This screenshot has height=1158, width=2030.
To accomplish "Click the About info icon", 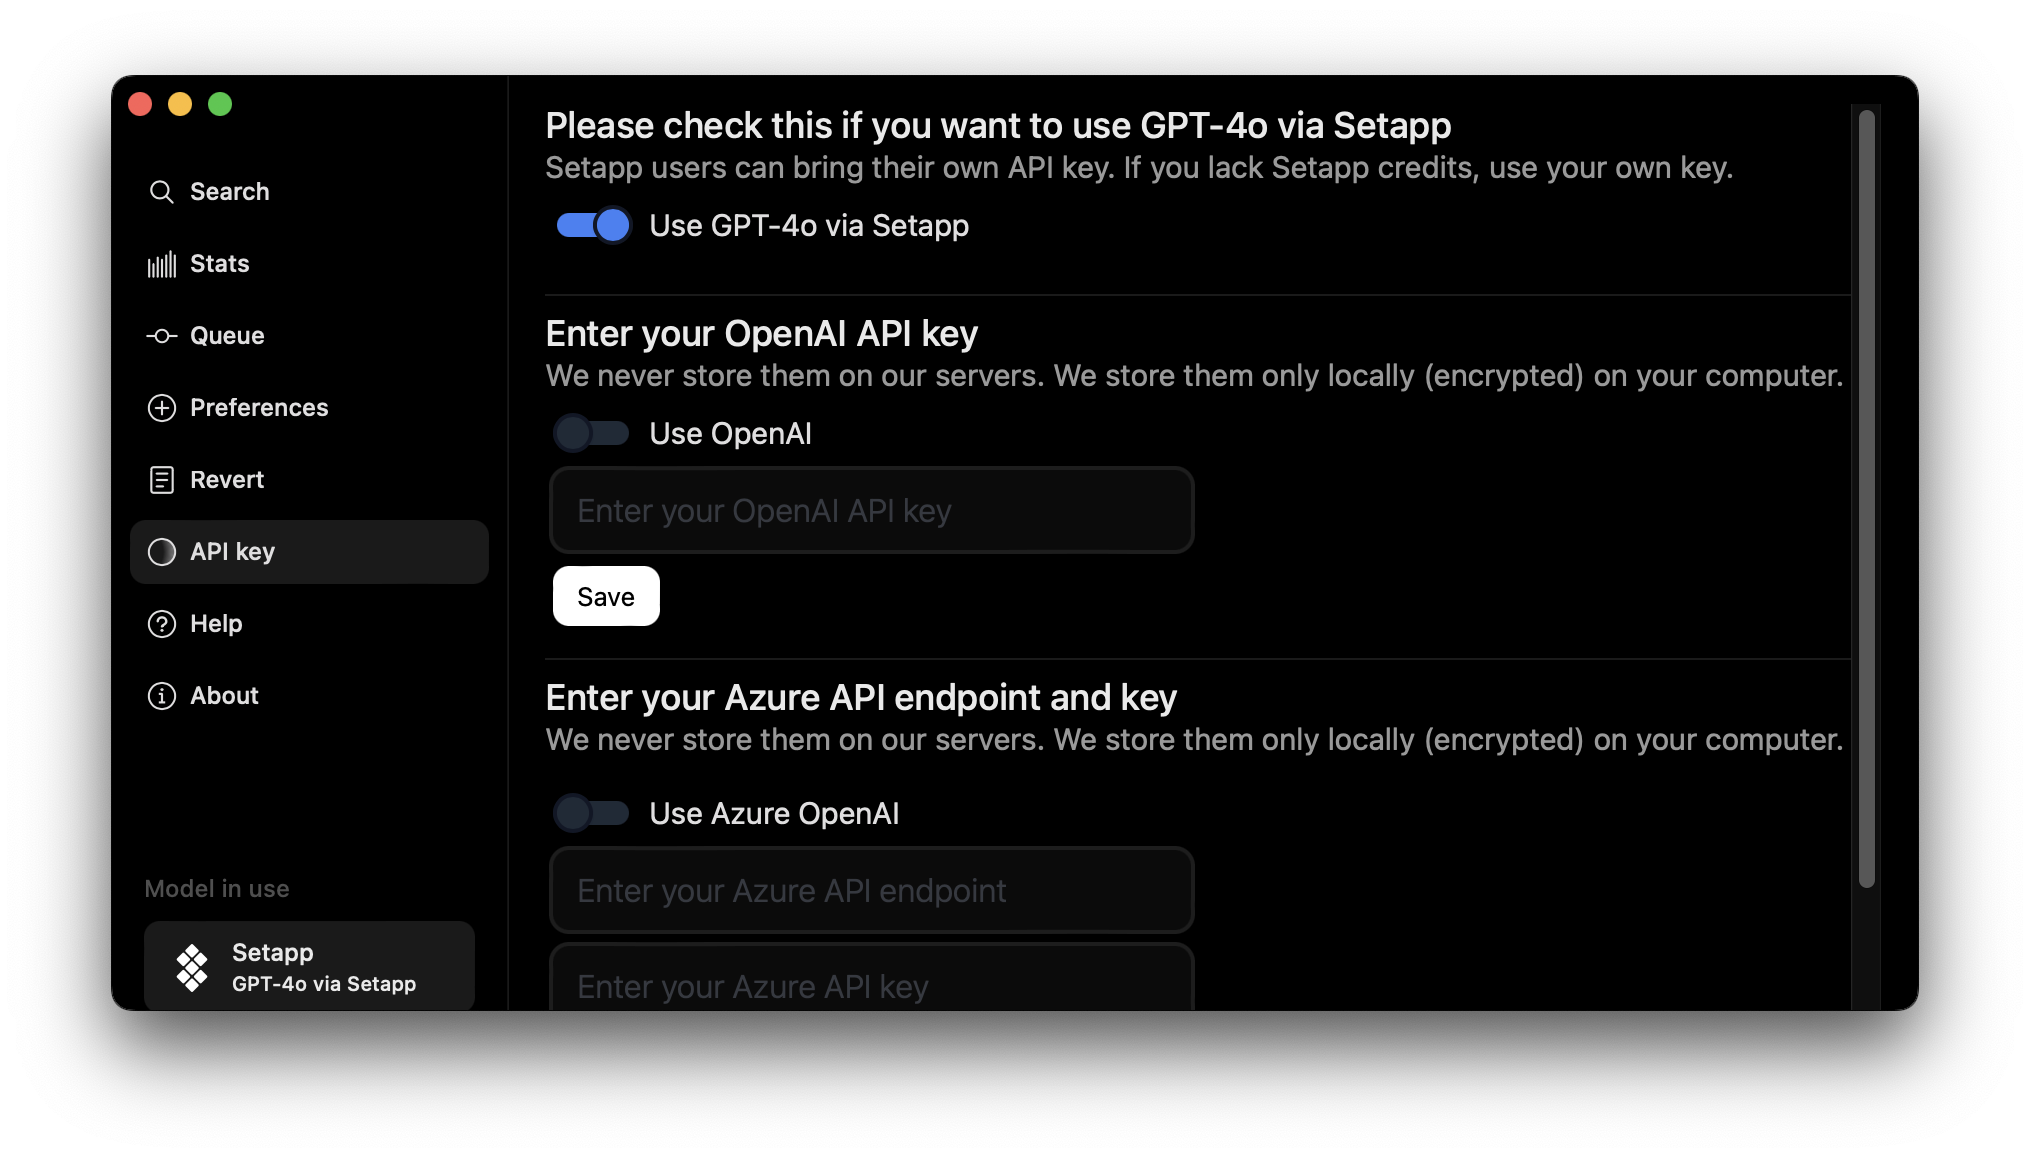I will coord(161,696).
